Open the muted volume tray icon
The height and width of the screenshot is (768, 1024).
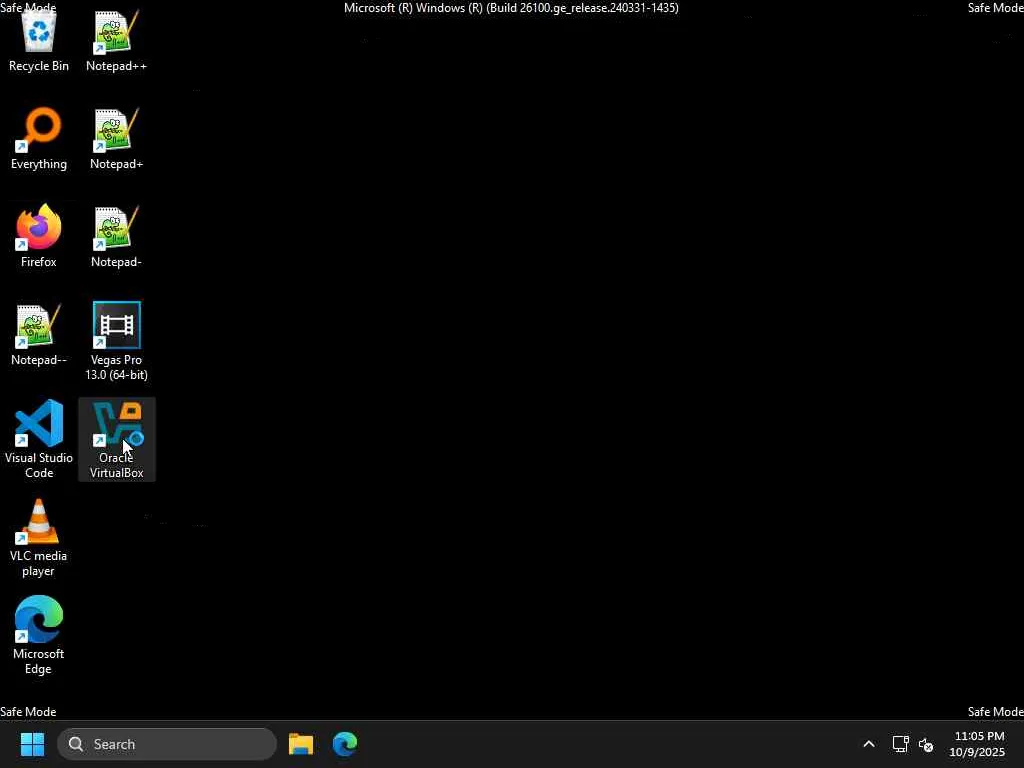(925, 744)
